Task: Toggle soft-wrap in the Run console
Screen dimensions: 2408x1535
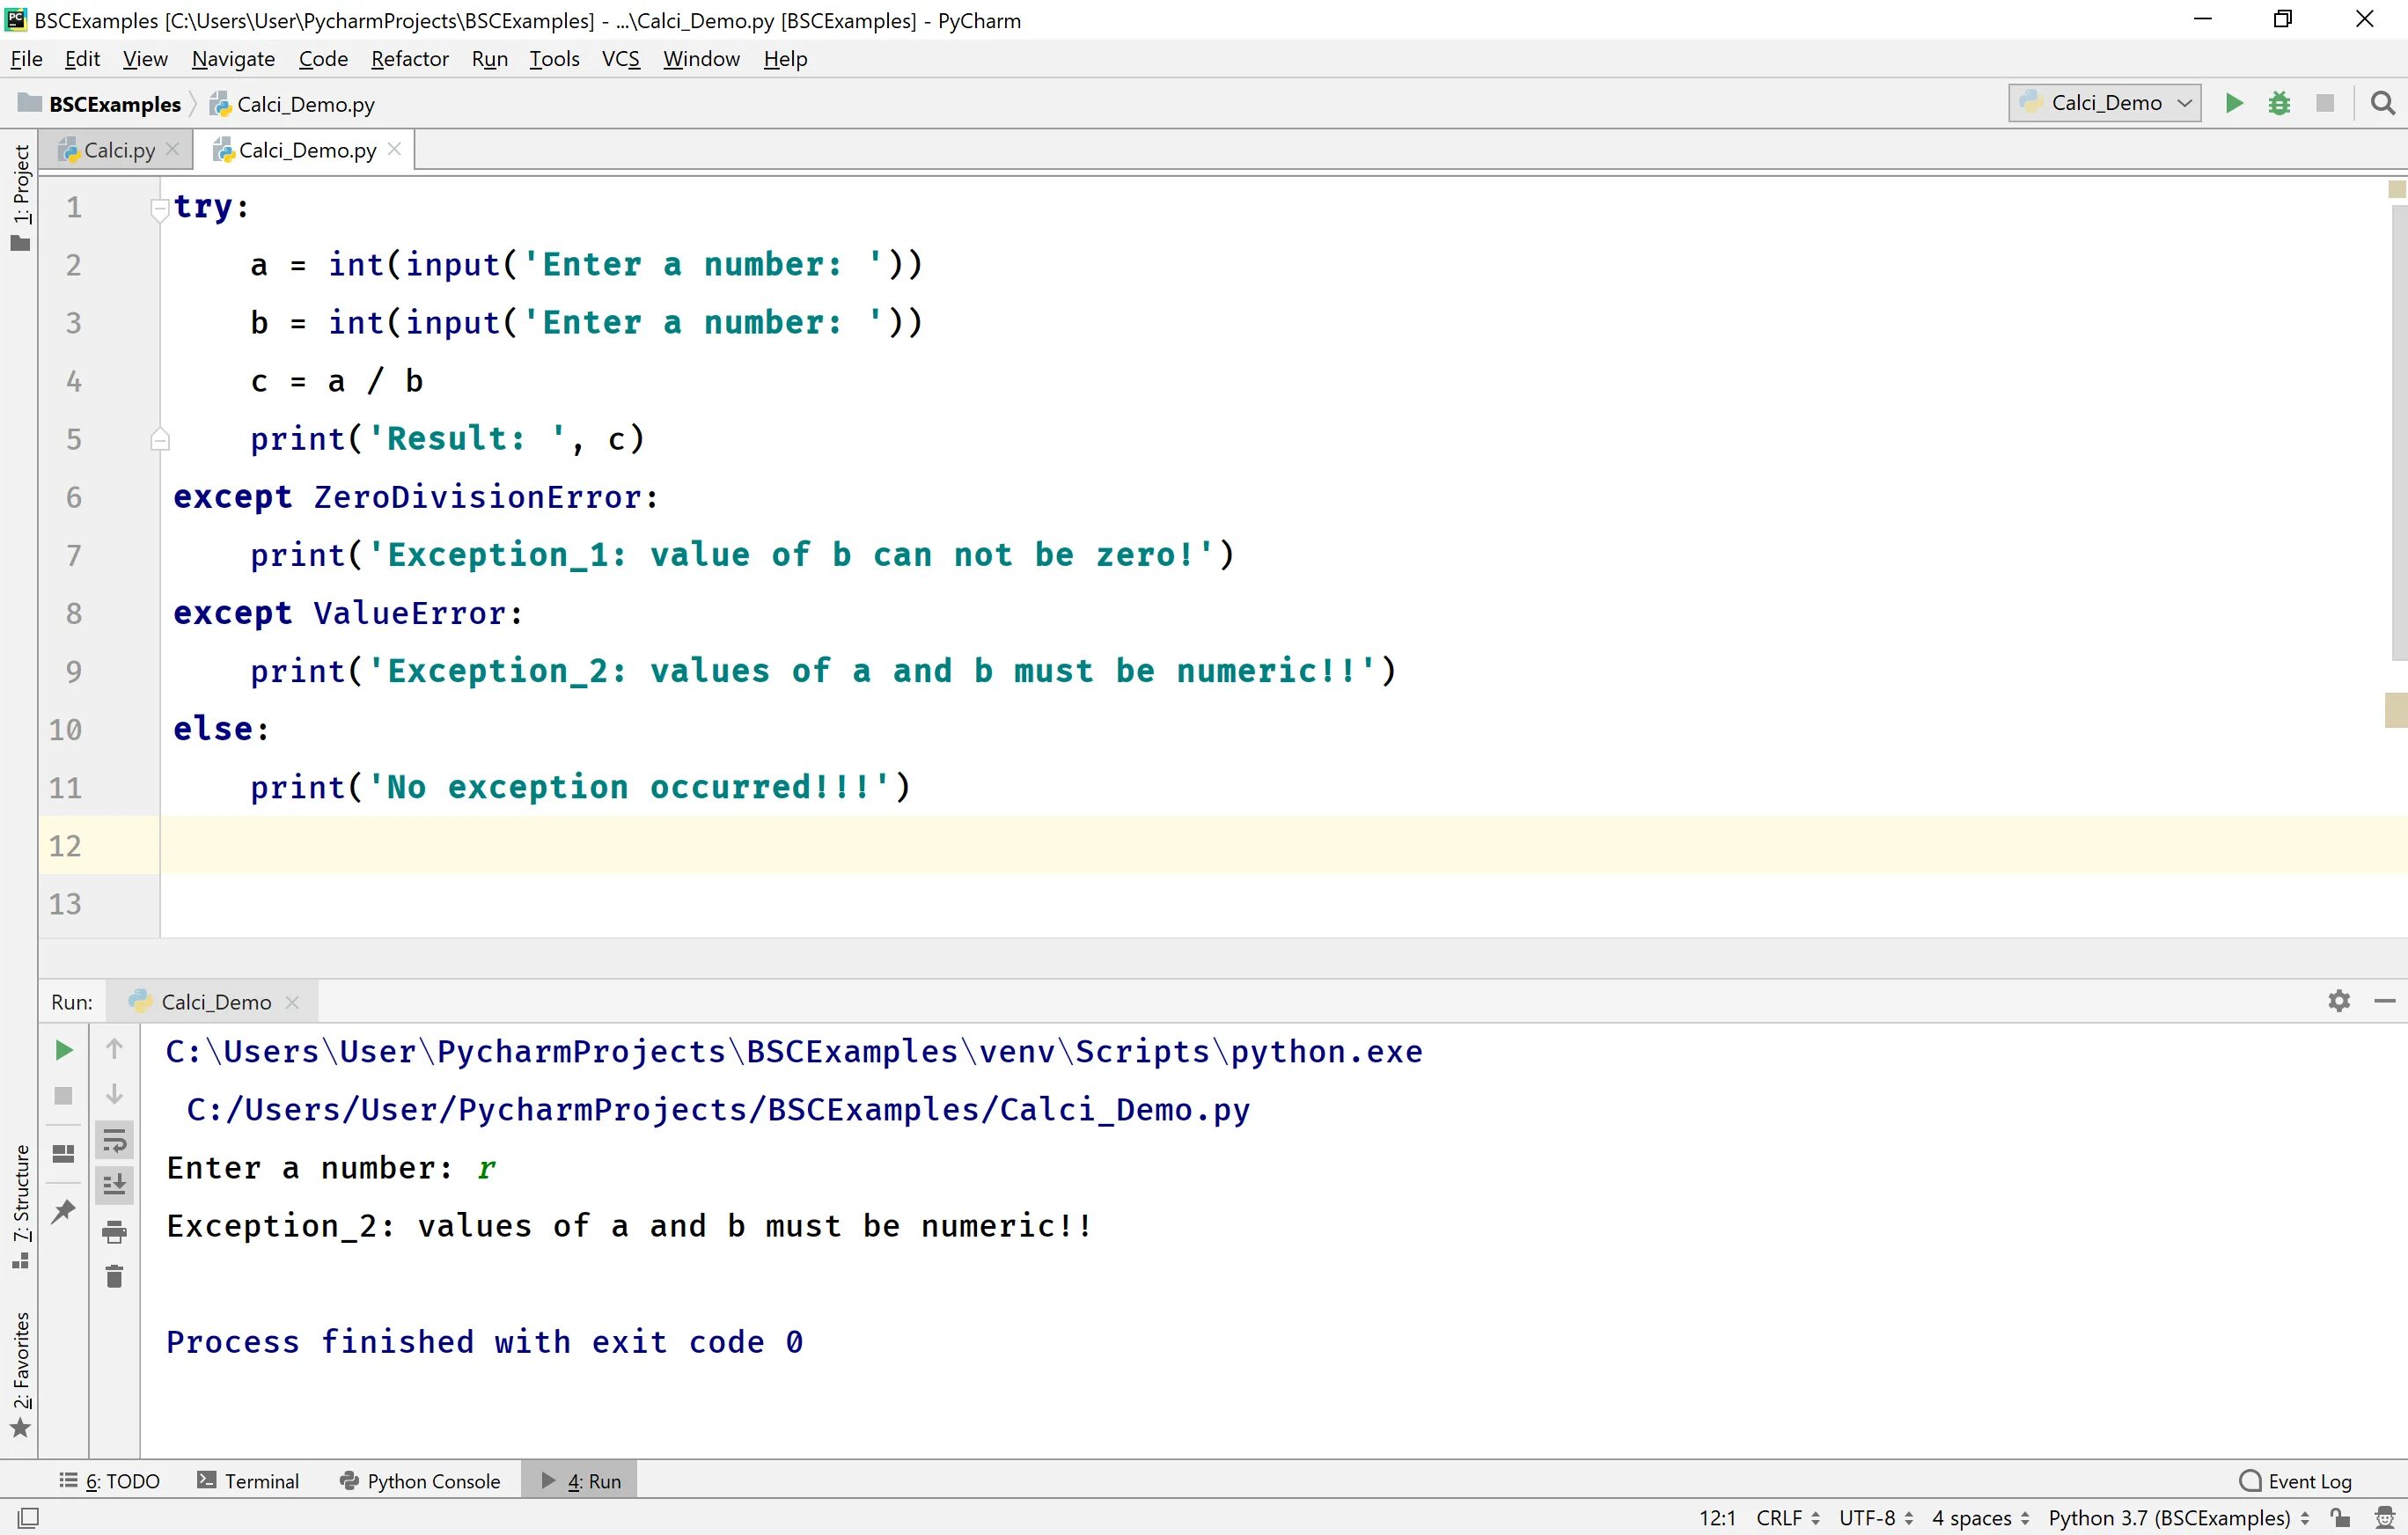Action: [x=115, y=1141]
